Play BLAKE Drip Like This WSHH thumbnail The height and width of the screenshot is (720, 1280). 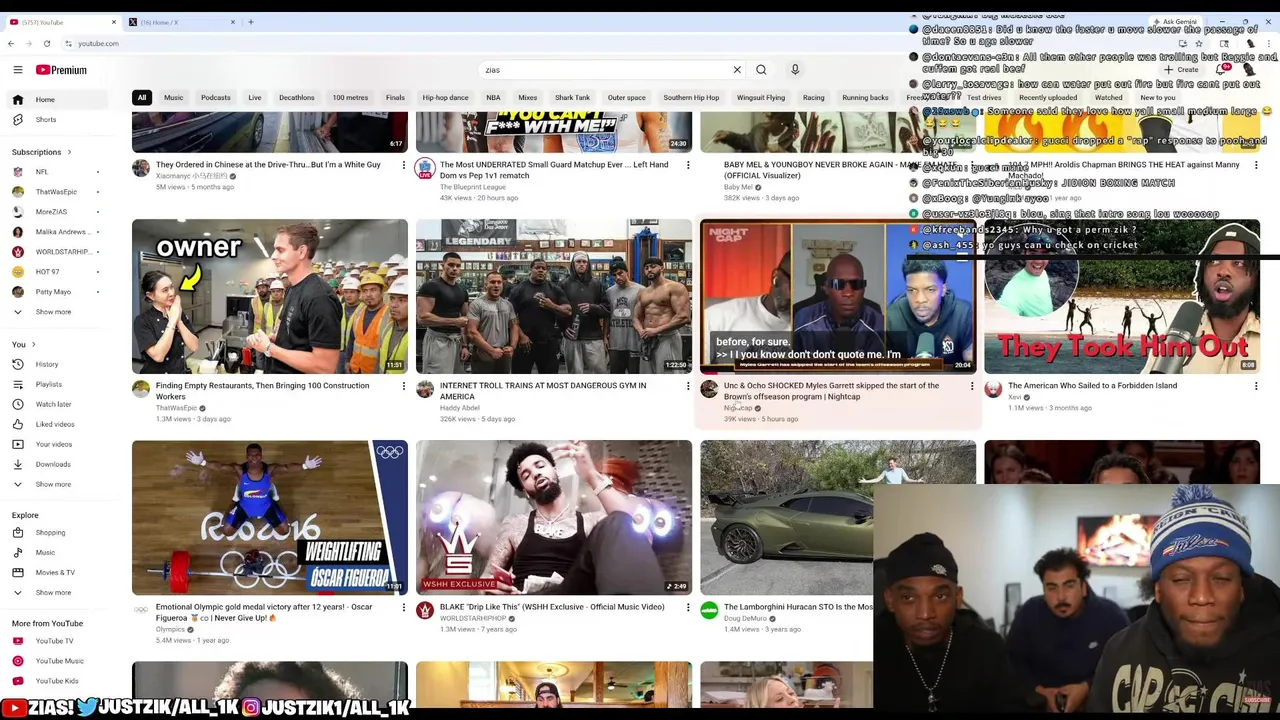[x=554, y=517]
